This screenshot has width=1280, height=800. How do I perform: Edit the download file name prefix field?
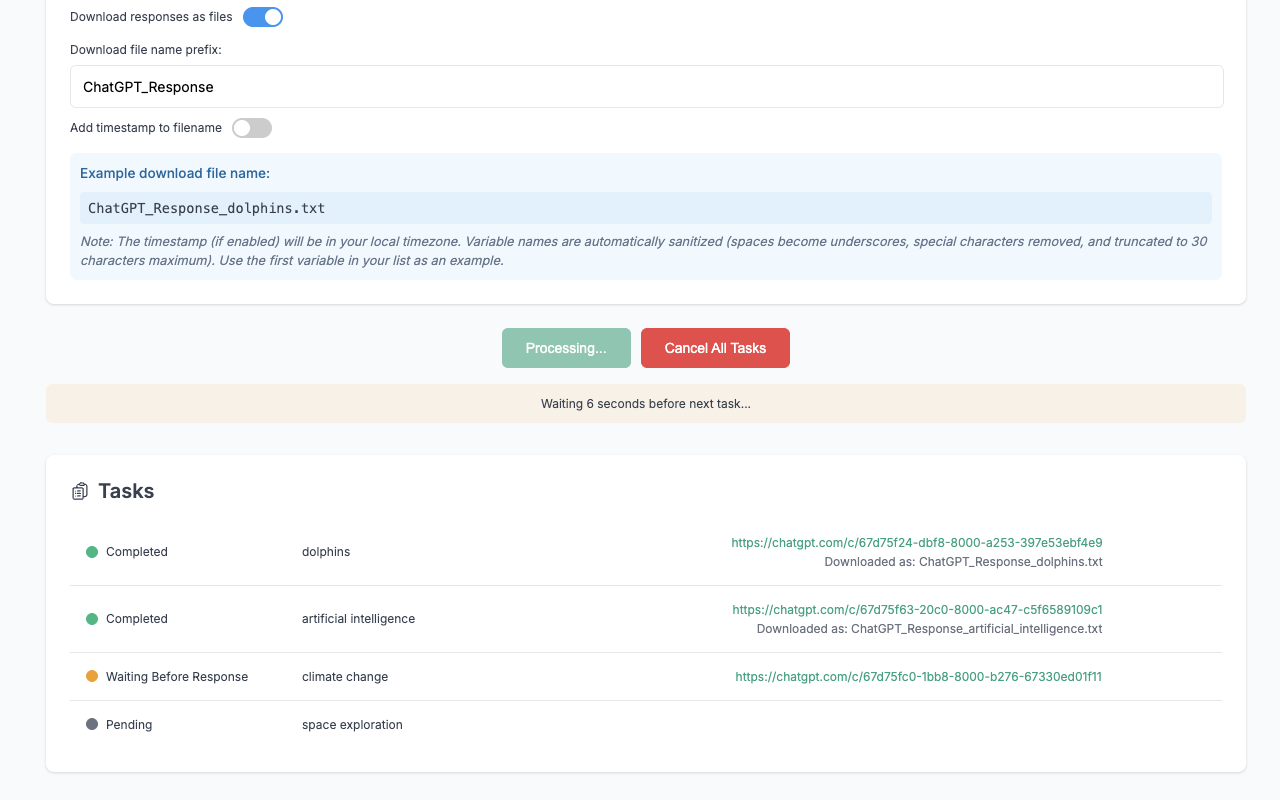click(647, 87)
